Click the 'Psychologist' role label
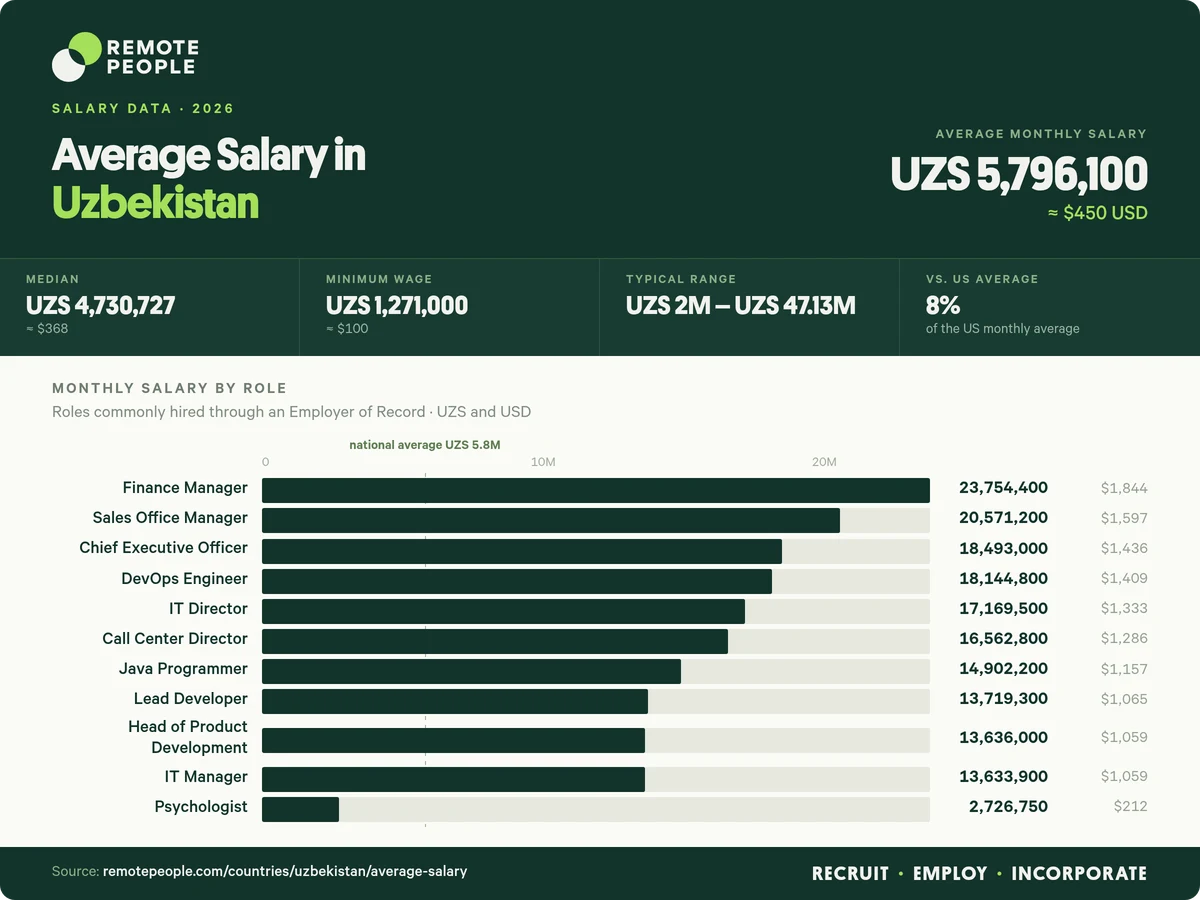 click(201, 807)
